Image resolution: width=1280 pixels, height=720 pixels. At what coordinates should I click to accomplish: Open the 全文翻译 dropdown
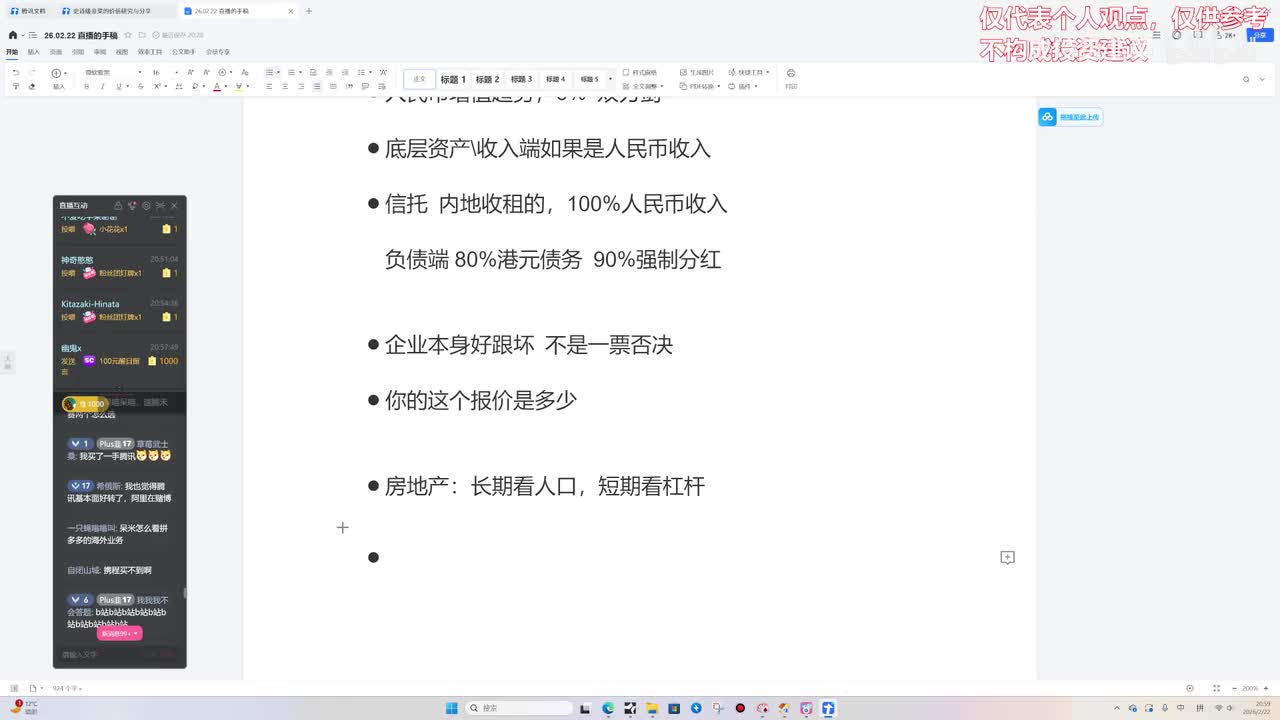(x=642, y=86)
